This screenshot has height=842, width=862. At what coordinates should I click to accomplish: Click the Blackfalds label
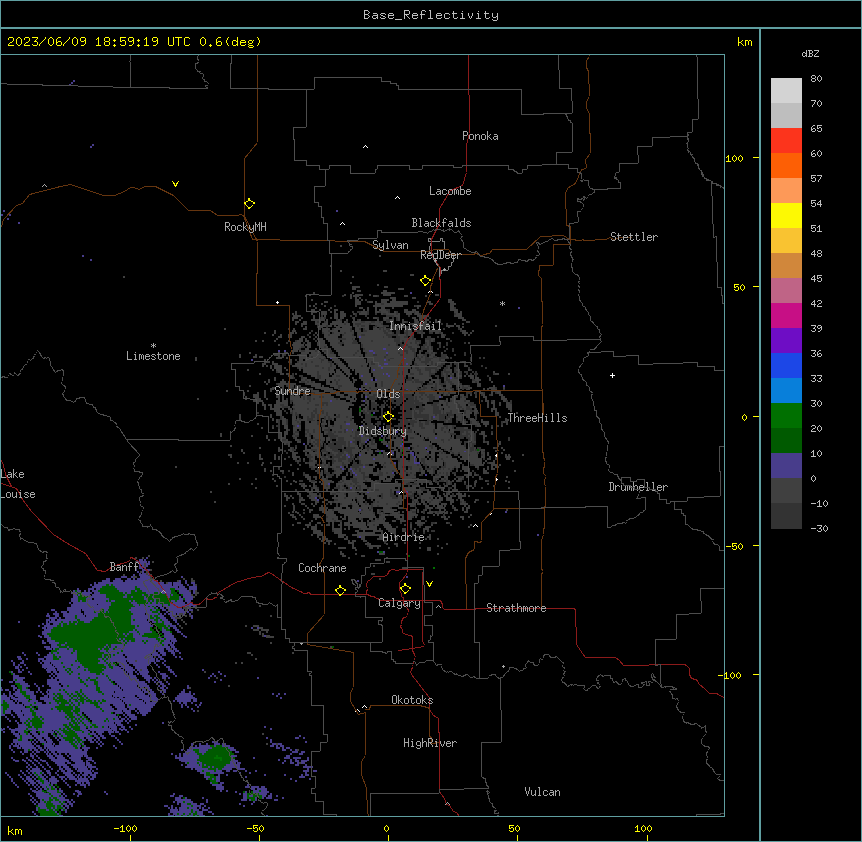tap(441, 223)
